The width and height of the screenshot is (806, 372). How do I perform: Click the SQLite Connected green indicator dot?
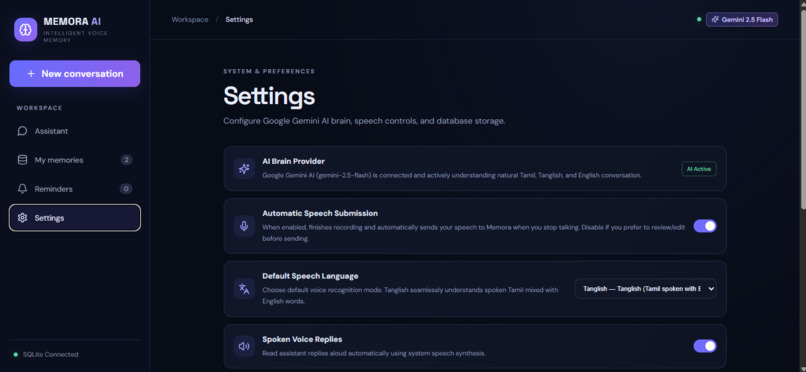point(15,355)
